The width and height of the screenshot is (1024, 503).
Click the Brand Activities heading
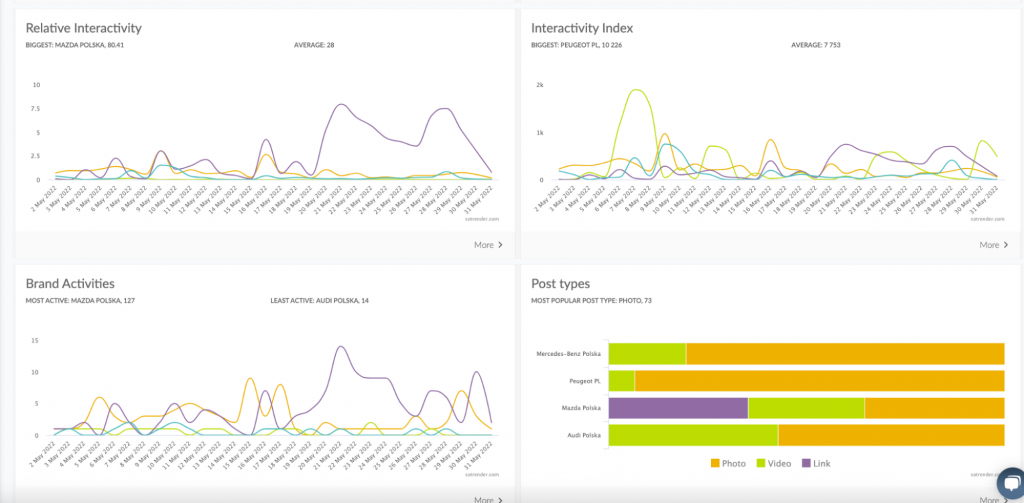(71, 284)
